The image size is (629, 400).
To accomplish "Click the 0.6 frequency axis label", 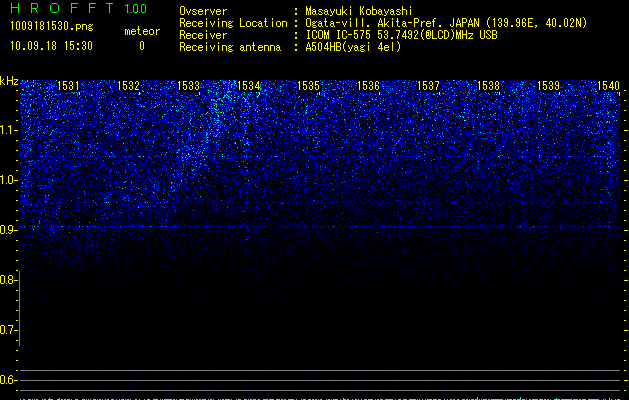I will tap(8, 380).
